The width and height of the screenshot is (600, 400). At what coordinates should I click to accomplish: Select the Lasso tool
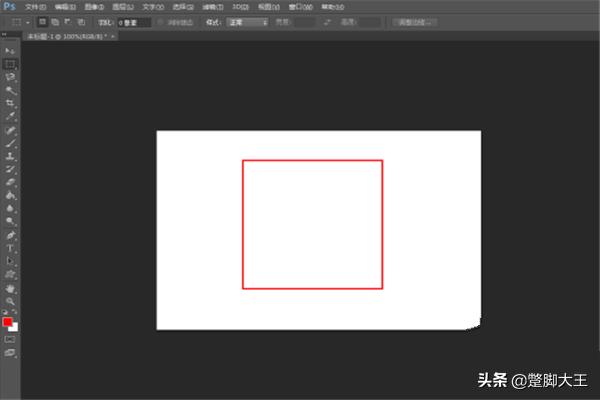pos(10,77)
